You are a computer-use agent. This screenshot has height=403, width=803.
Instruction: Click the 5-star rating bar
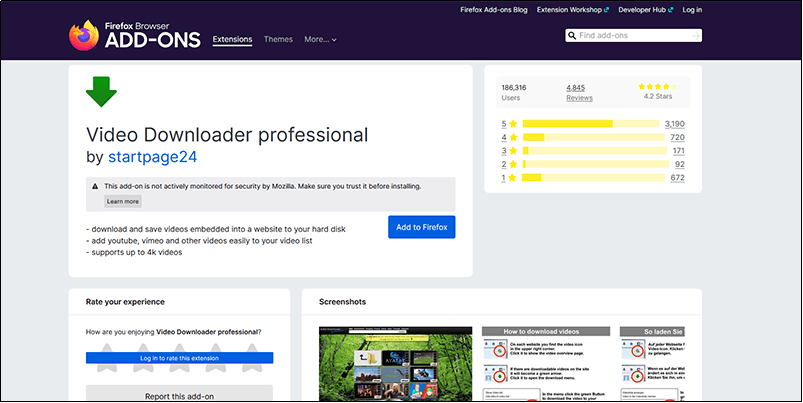pyautogui.click(x=590, y=124)
